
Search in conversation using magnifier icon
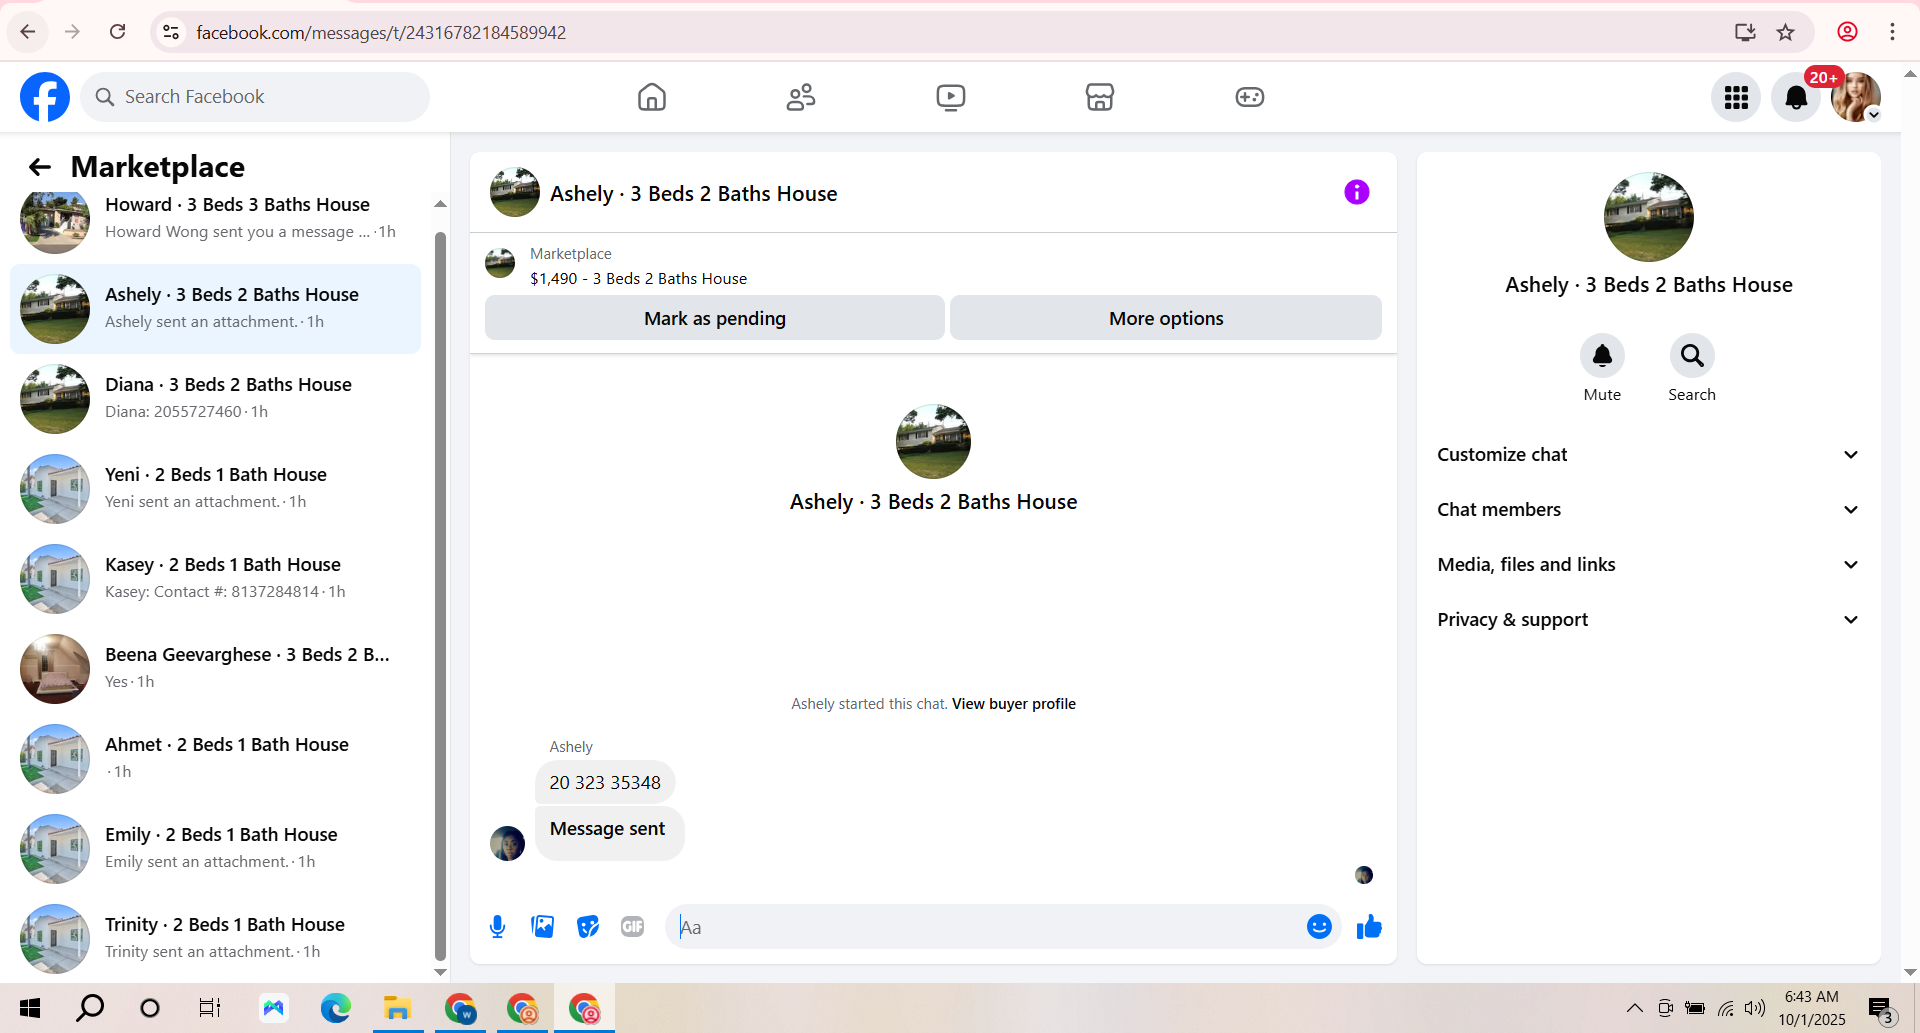1692,356
